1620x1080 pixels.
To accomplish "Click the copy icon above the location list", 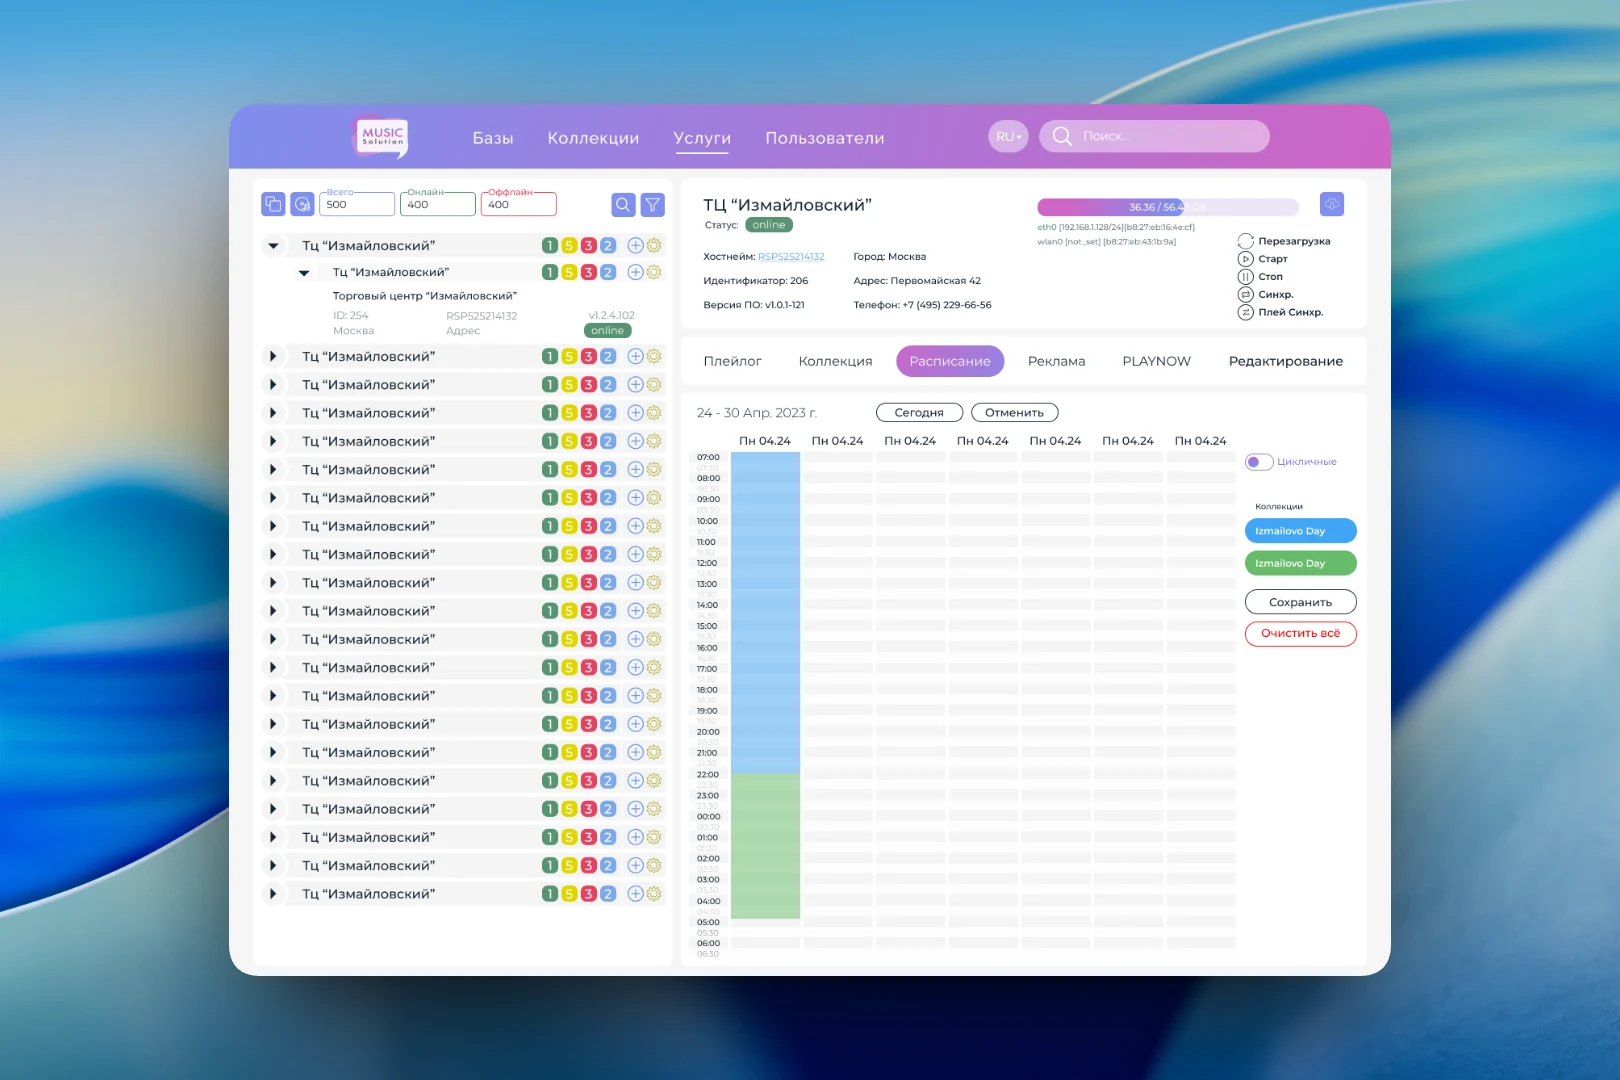I will 273,204.
